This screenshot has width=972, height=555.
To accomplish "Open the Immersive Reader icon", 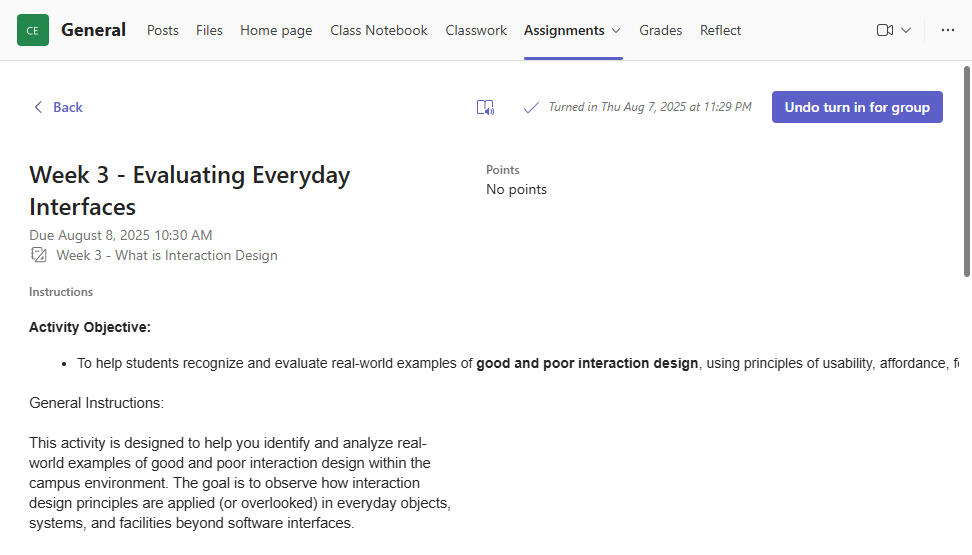I will click(x=485, y=107).
